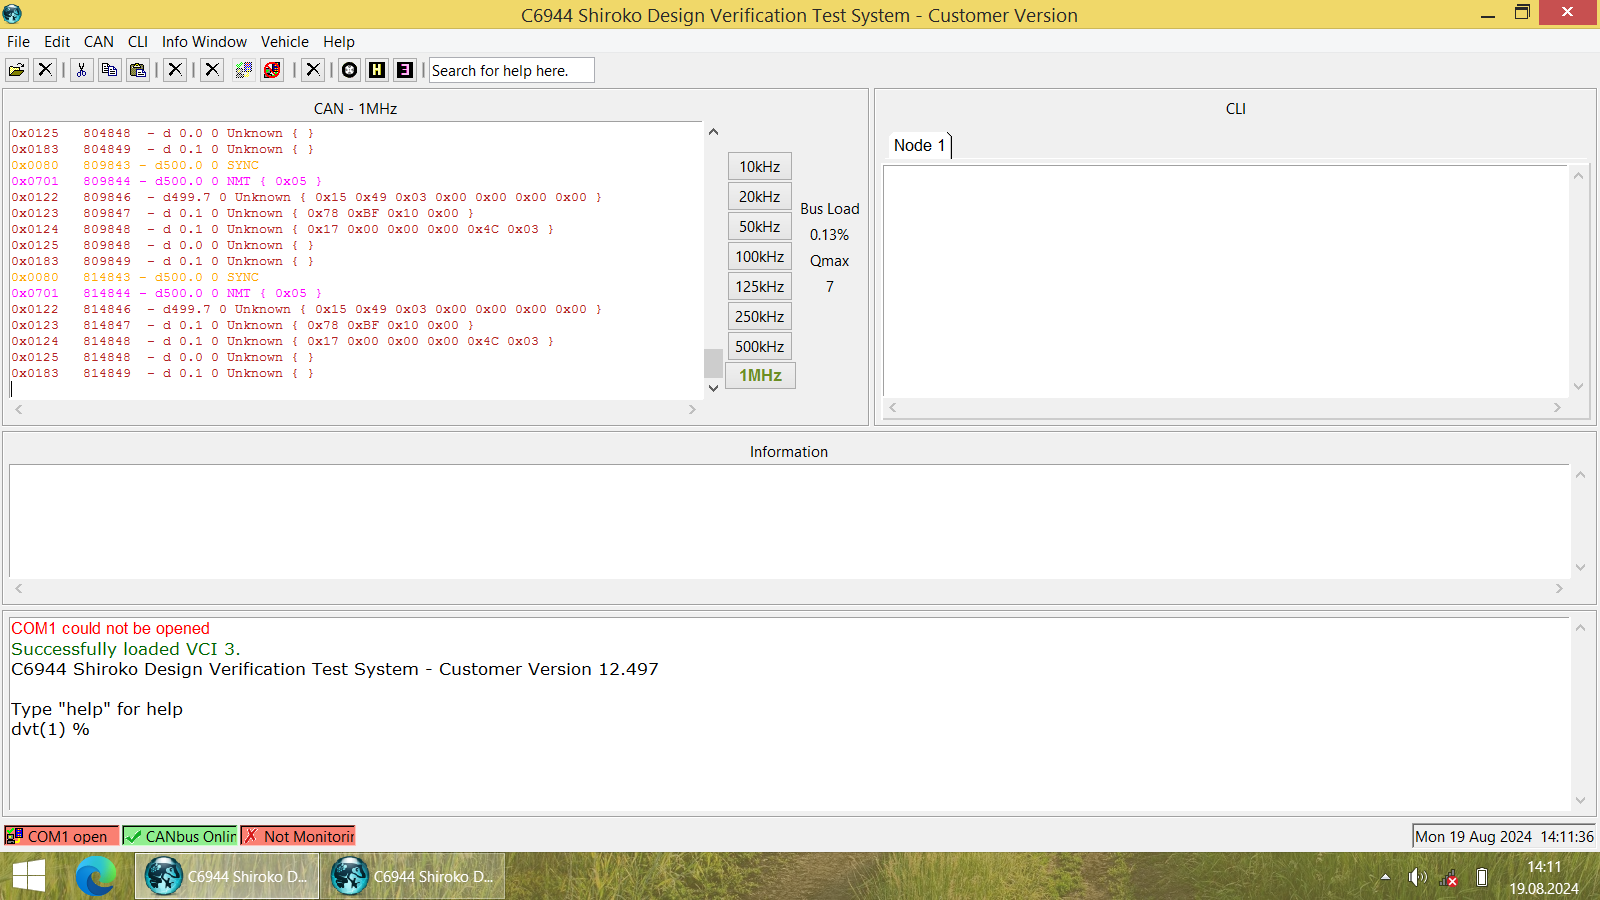Open the Vehicle menu
1600x900 pixels.
(x=284, y=42)
